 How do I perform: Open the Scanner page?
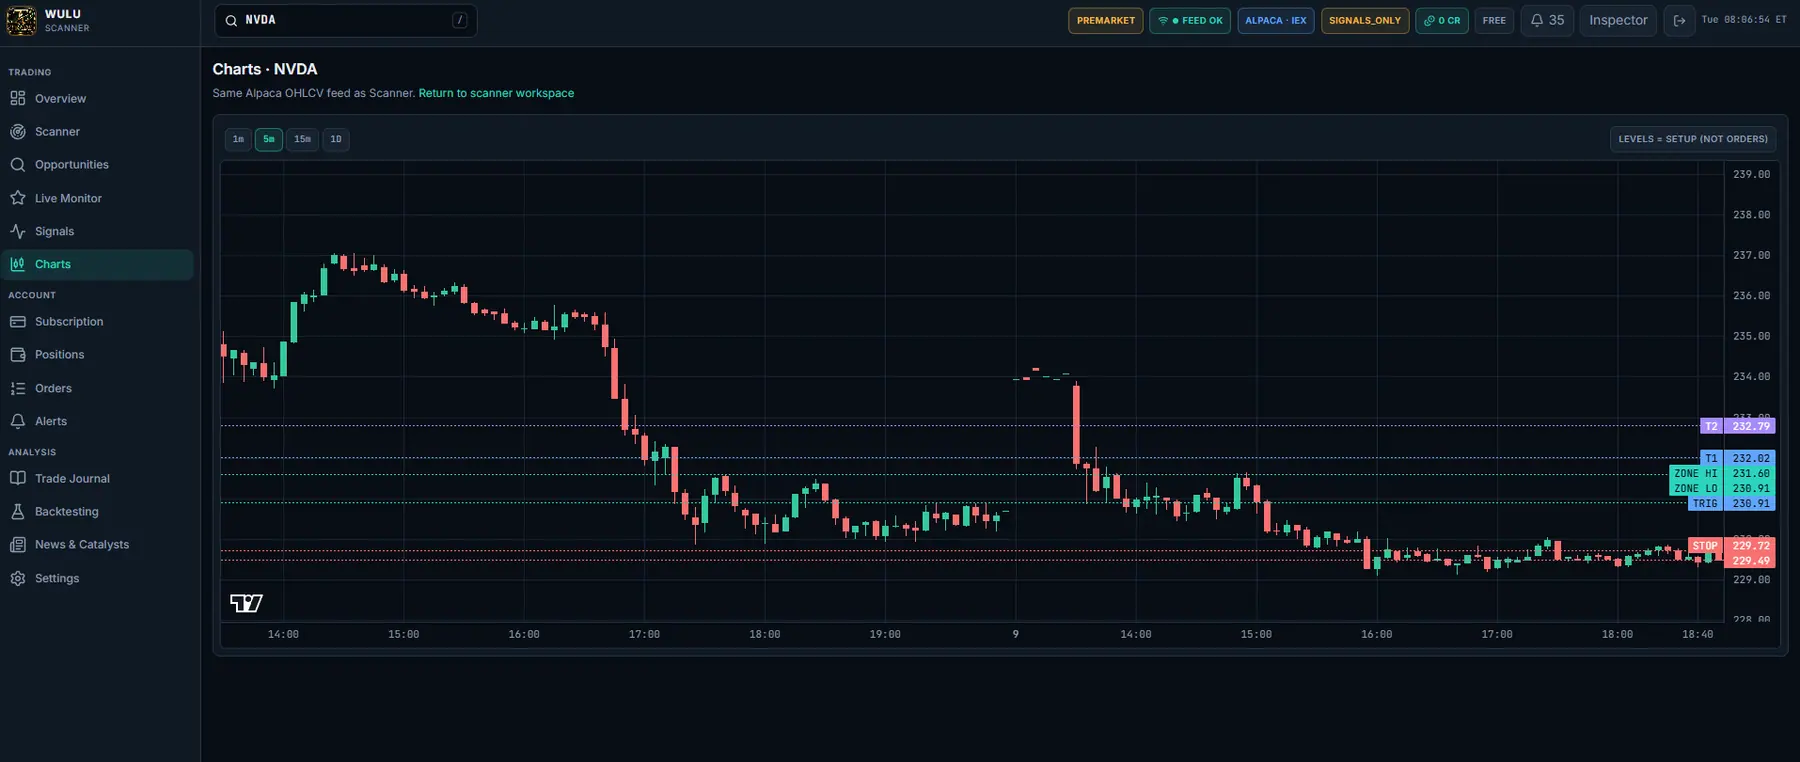[x=97, y=131]
